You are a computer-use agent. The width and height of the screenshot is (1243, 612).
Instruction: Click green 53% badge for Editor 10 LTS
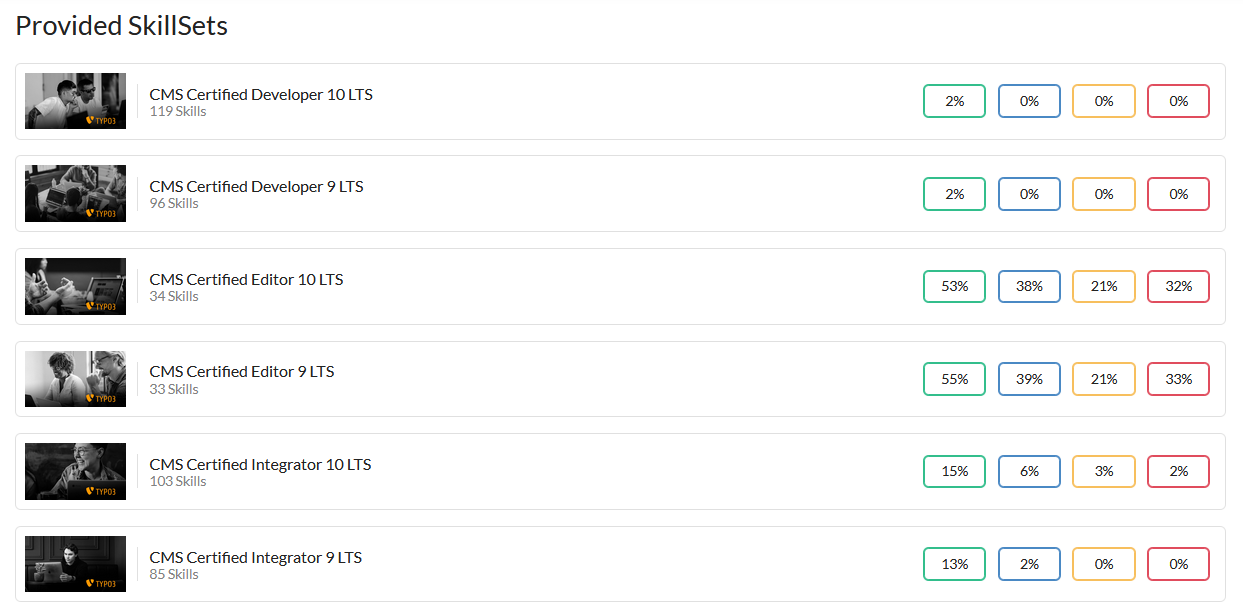954,286
